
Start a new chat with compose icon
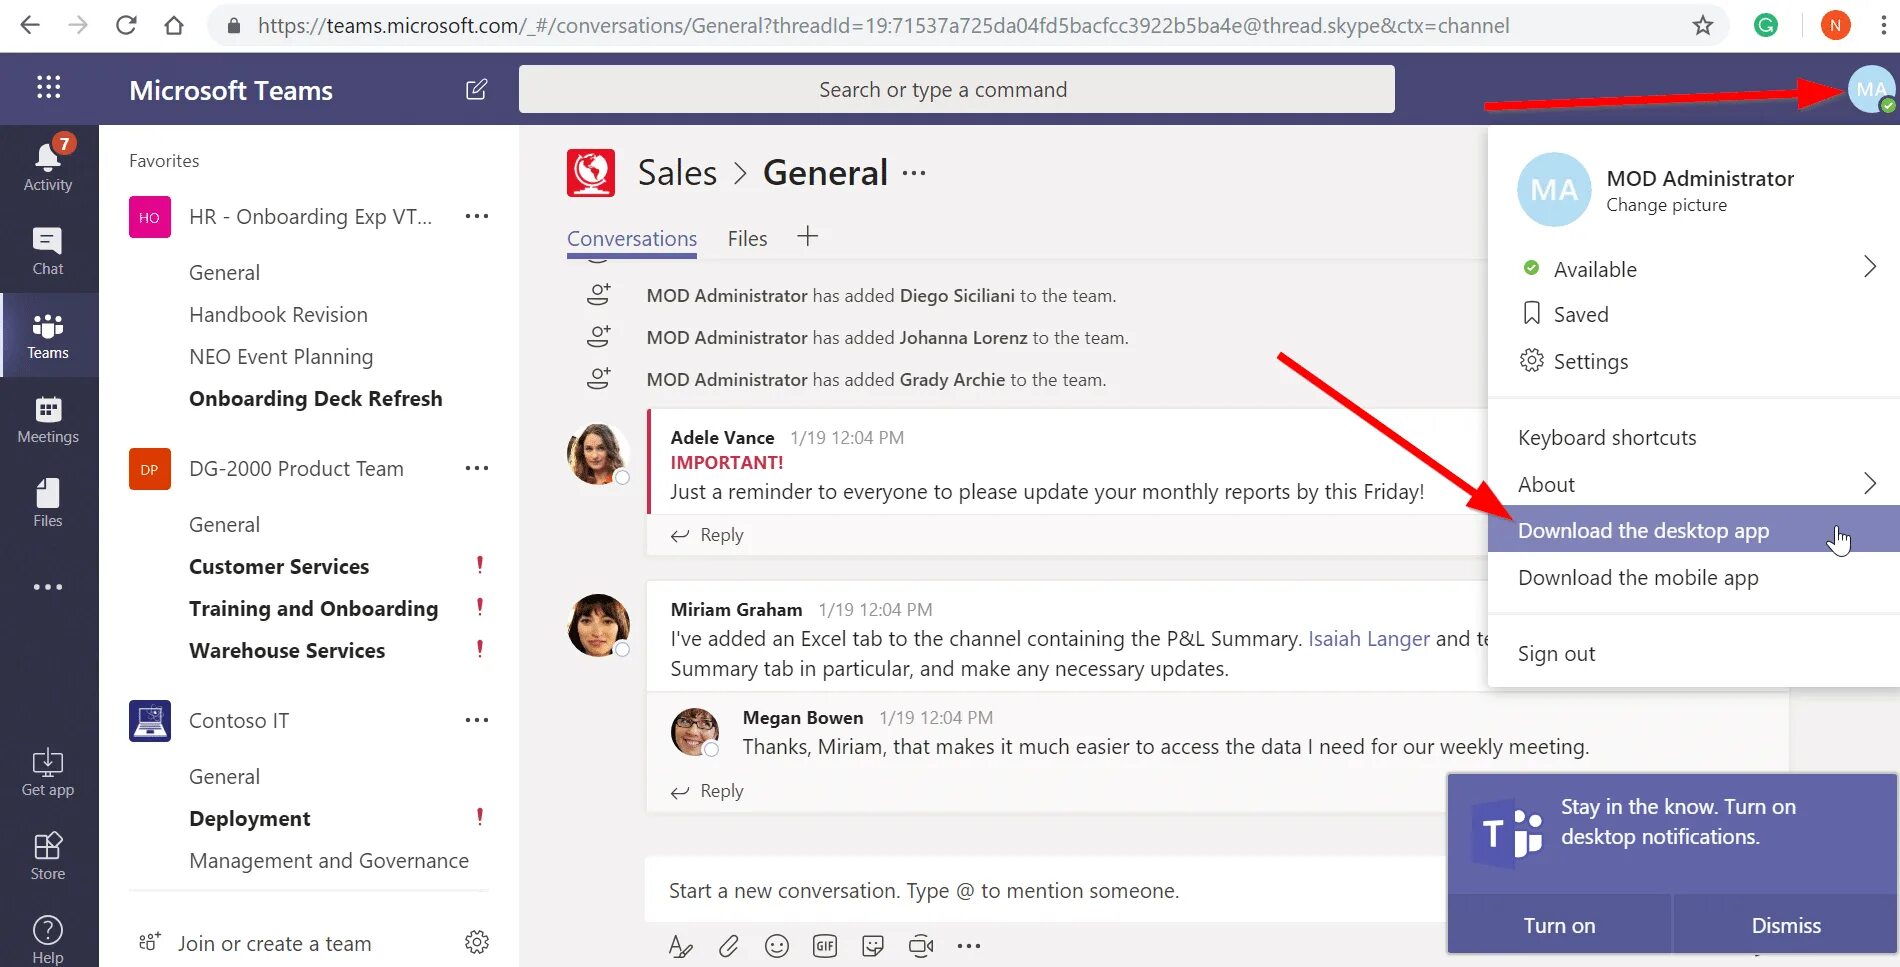477,89
